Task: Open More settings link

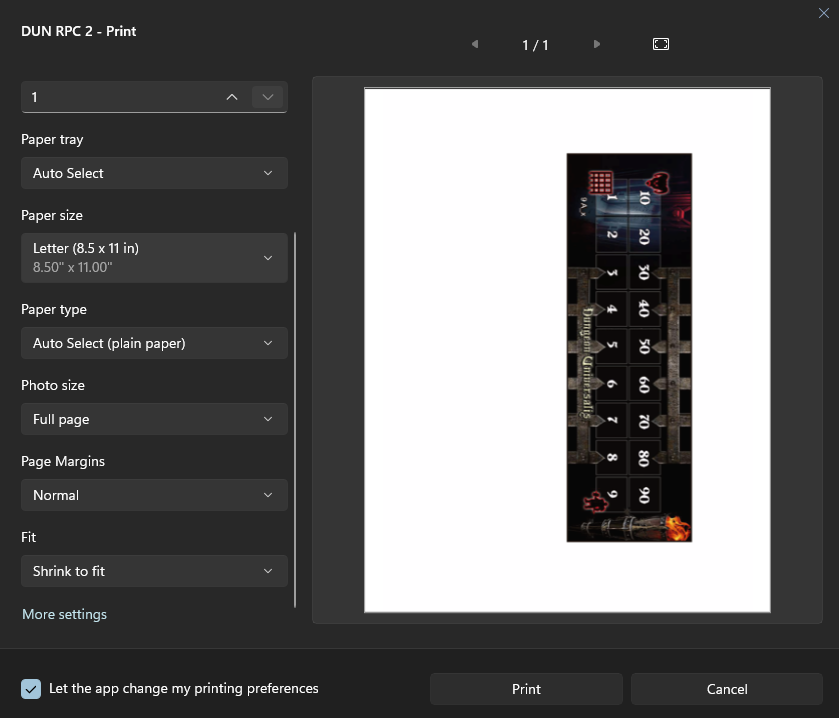Action: click(x=64, y=614)
